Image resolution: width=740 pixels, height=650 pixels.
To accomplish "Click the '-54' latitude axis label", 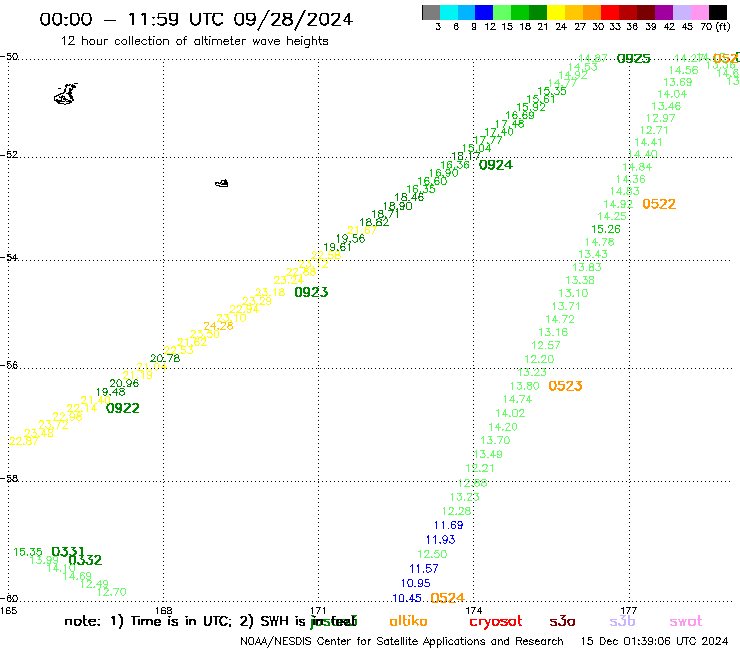I will pos(9,257).
